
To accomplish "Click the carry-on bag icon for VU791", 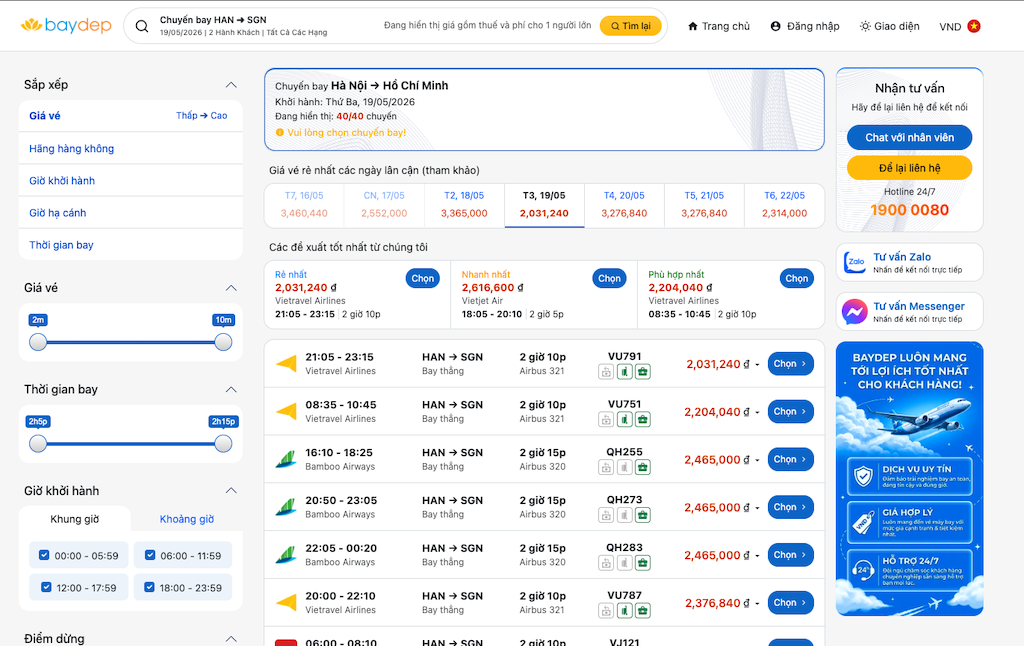I will pos(643,372).
